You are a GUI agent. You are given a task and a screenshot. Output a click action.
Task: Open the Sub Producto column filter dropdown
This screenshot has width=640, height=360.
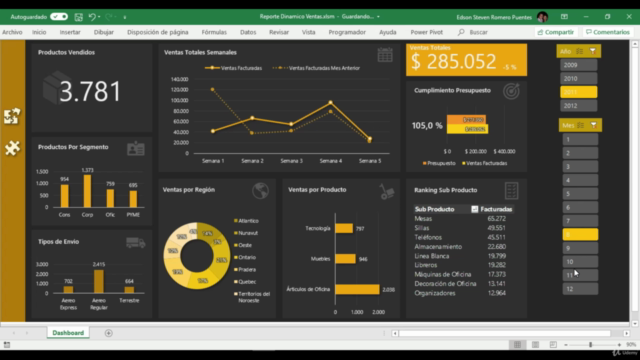tap(474, 209)
